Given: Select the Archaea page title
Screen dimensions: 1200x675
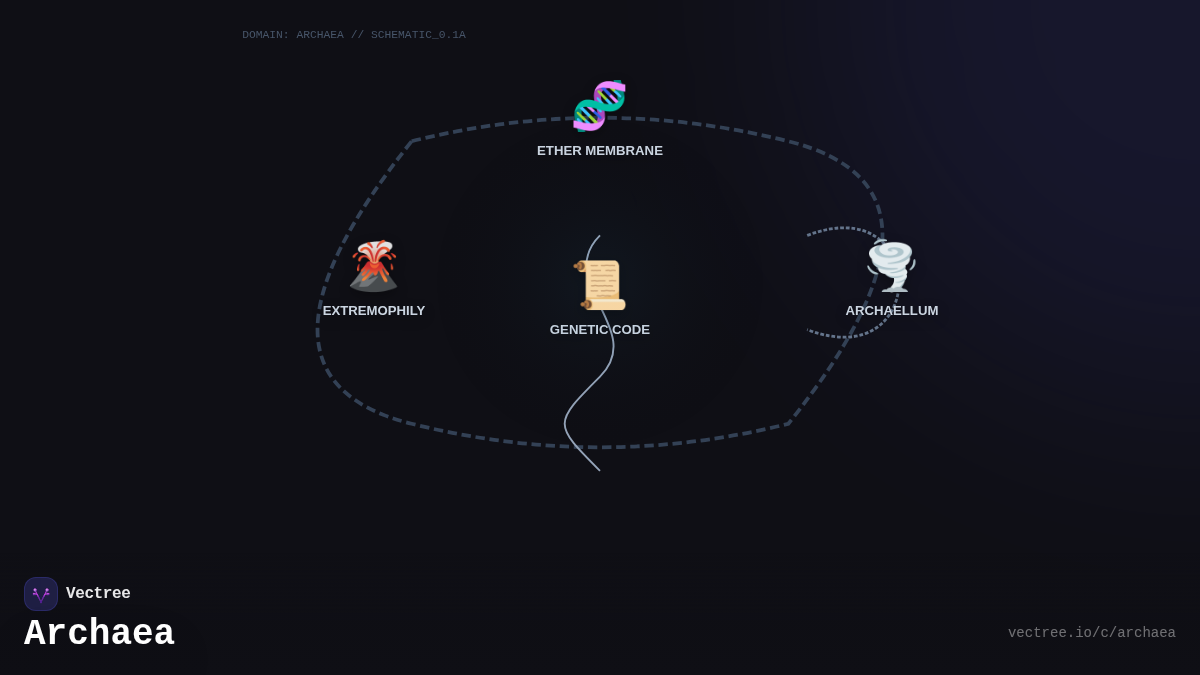Looking at the screenshot, I should [x=99, y=633].
